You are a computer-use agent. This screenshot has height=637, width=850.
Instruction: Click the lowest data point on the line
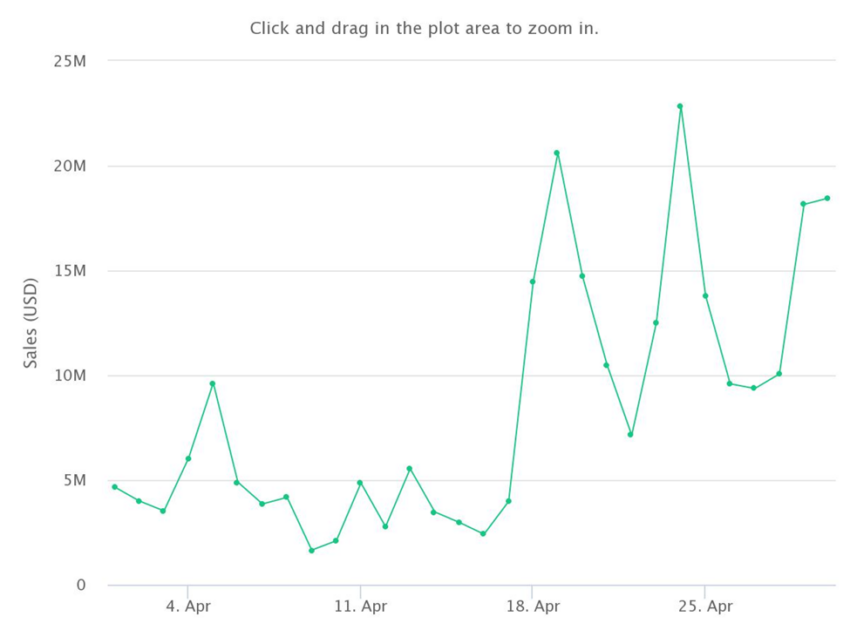pyautogui.click(x=311, y=550)
